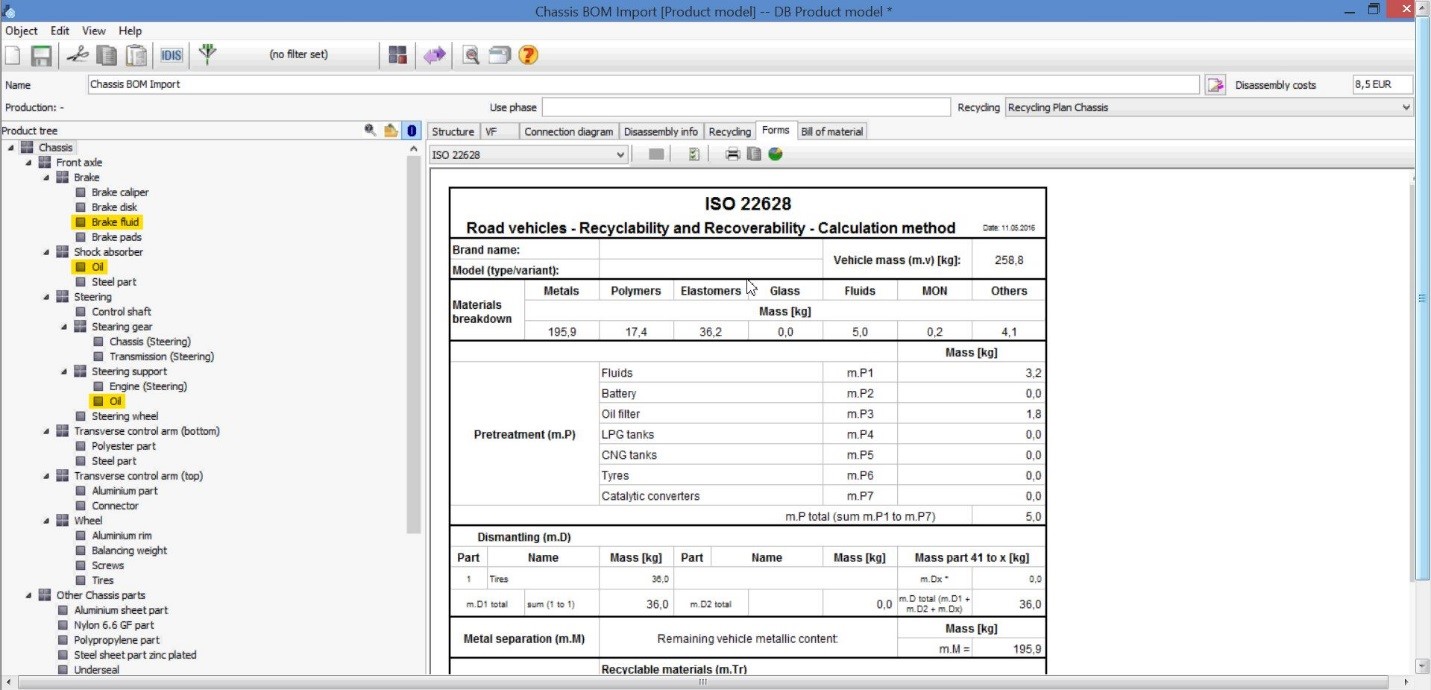Collapse the Front axle node

pyautogui.click(x=29, y=163)
